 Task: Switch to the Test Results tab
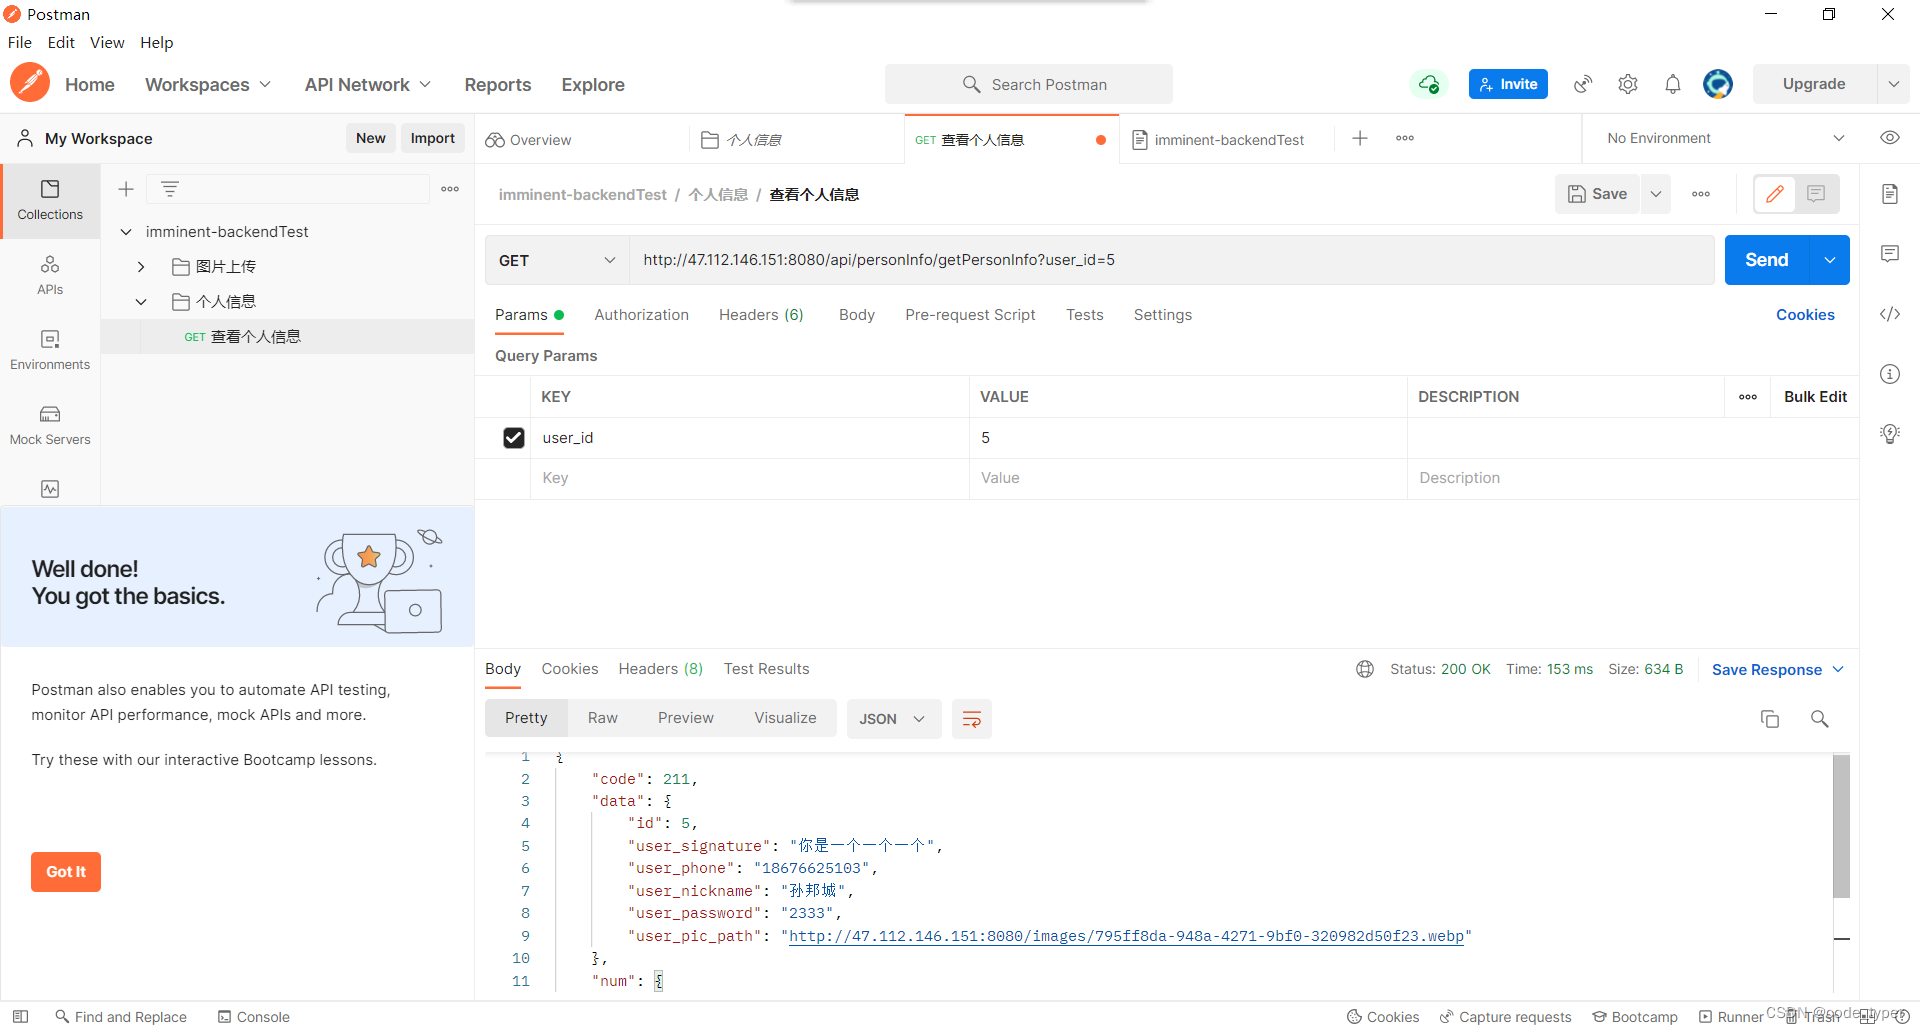(x=766, y=669)
